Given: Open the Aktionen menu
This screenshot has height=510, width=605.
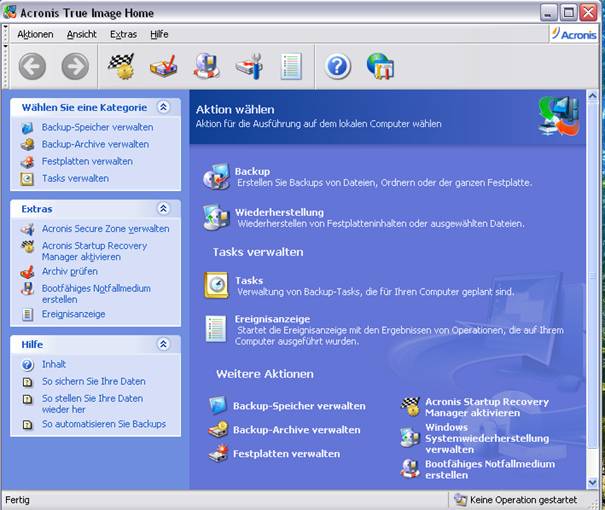Looking at the screenshot, I should [x=35, y=34].
